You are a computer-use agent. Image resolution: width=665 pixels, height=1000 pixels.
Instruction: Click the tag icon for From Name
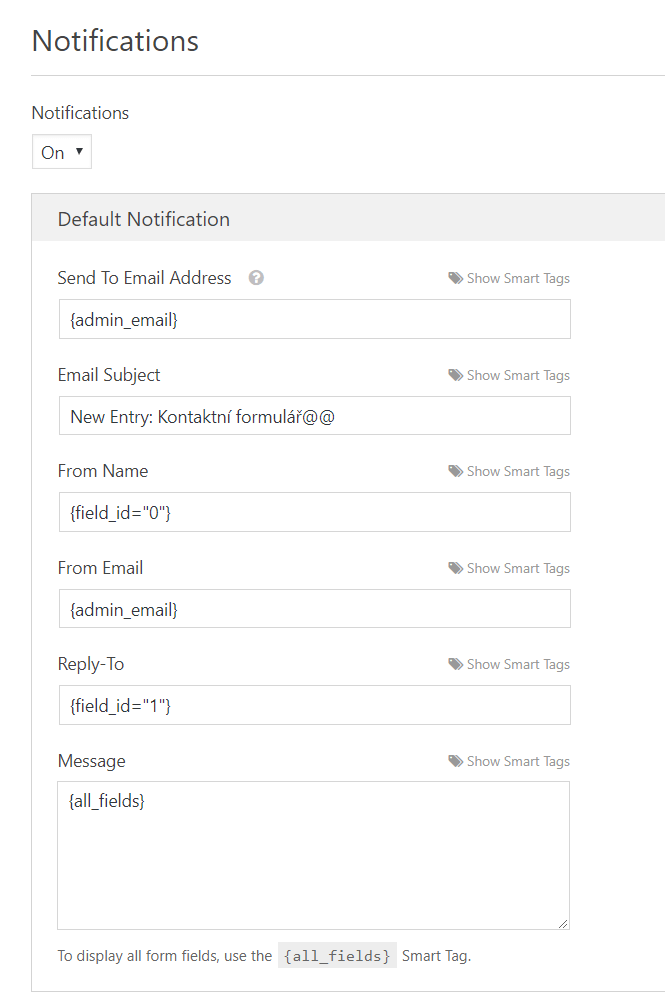[455, 471]
